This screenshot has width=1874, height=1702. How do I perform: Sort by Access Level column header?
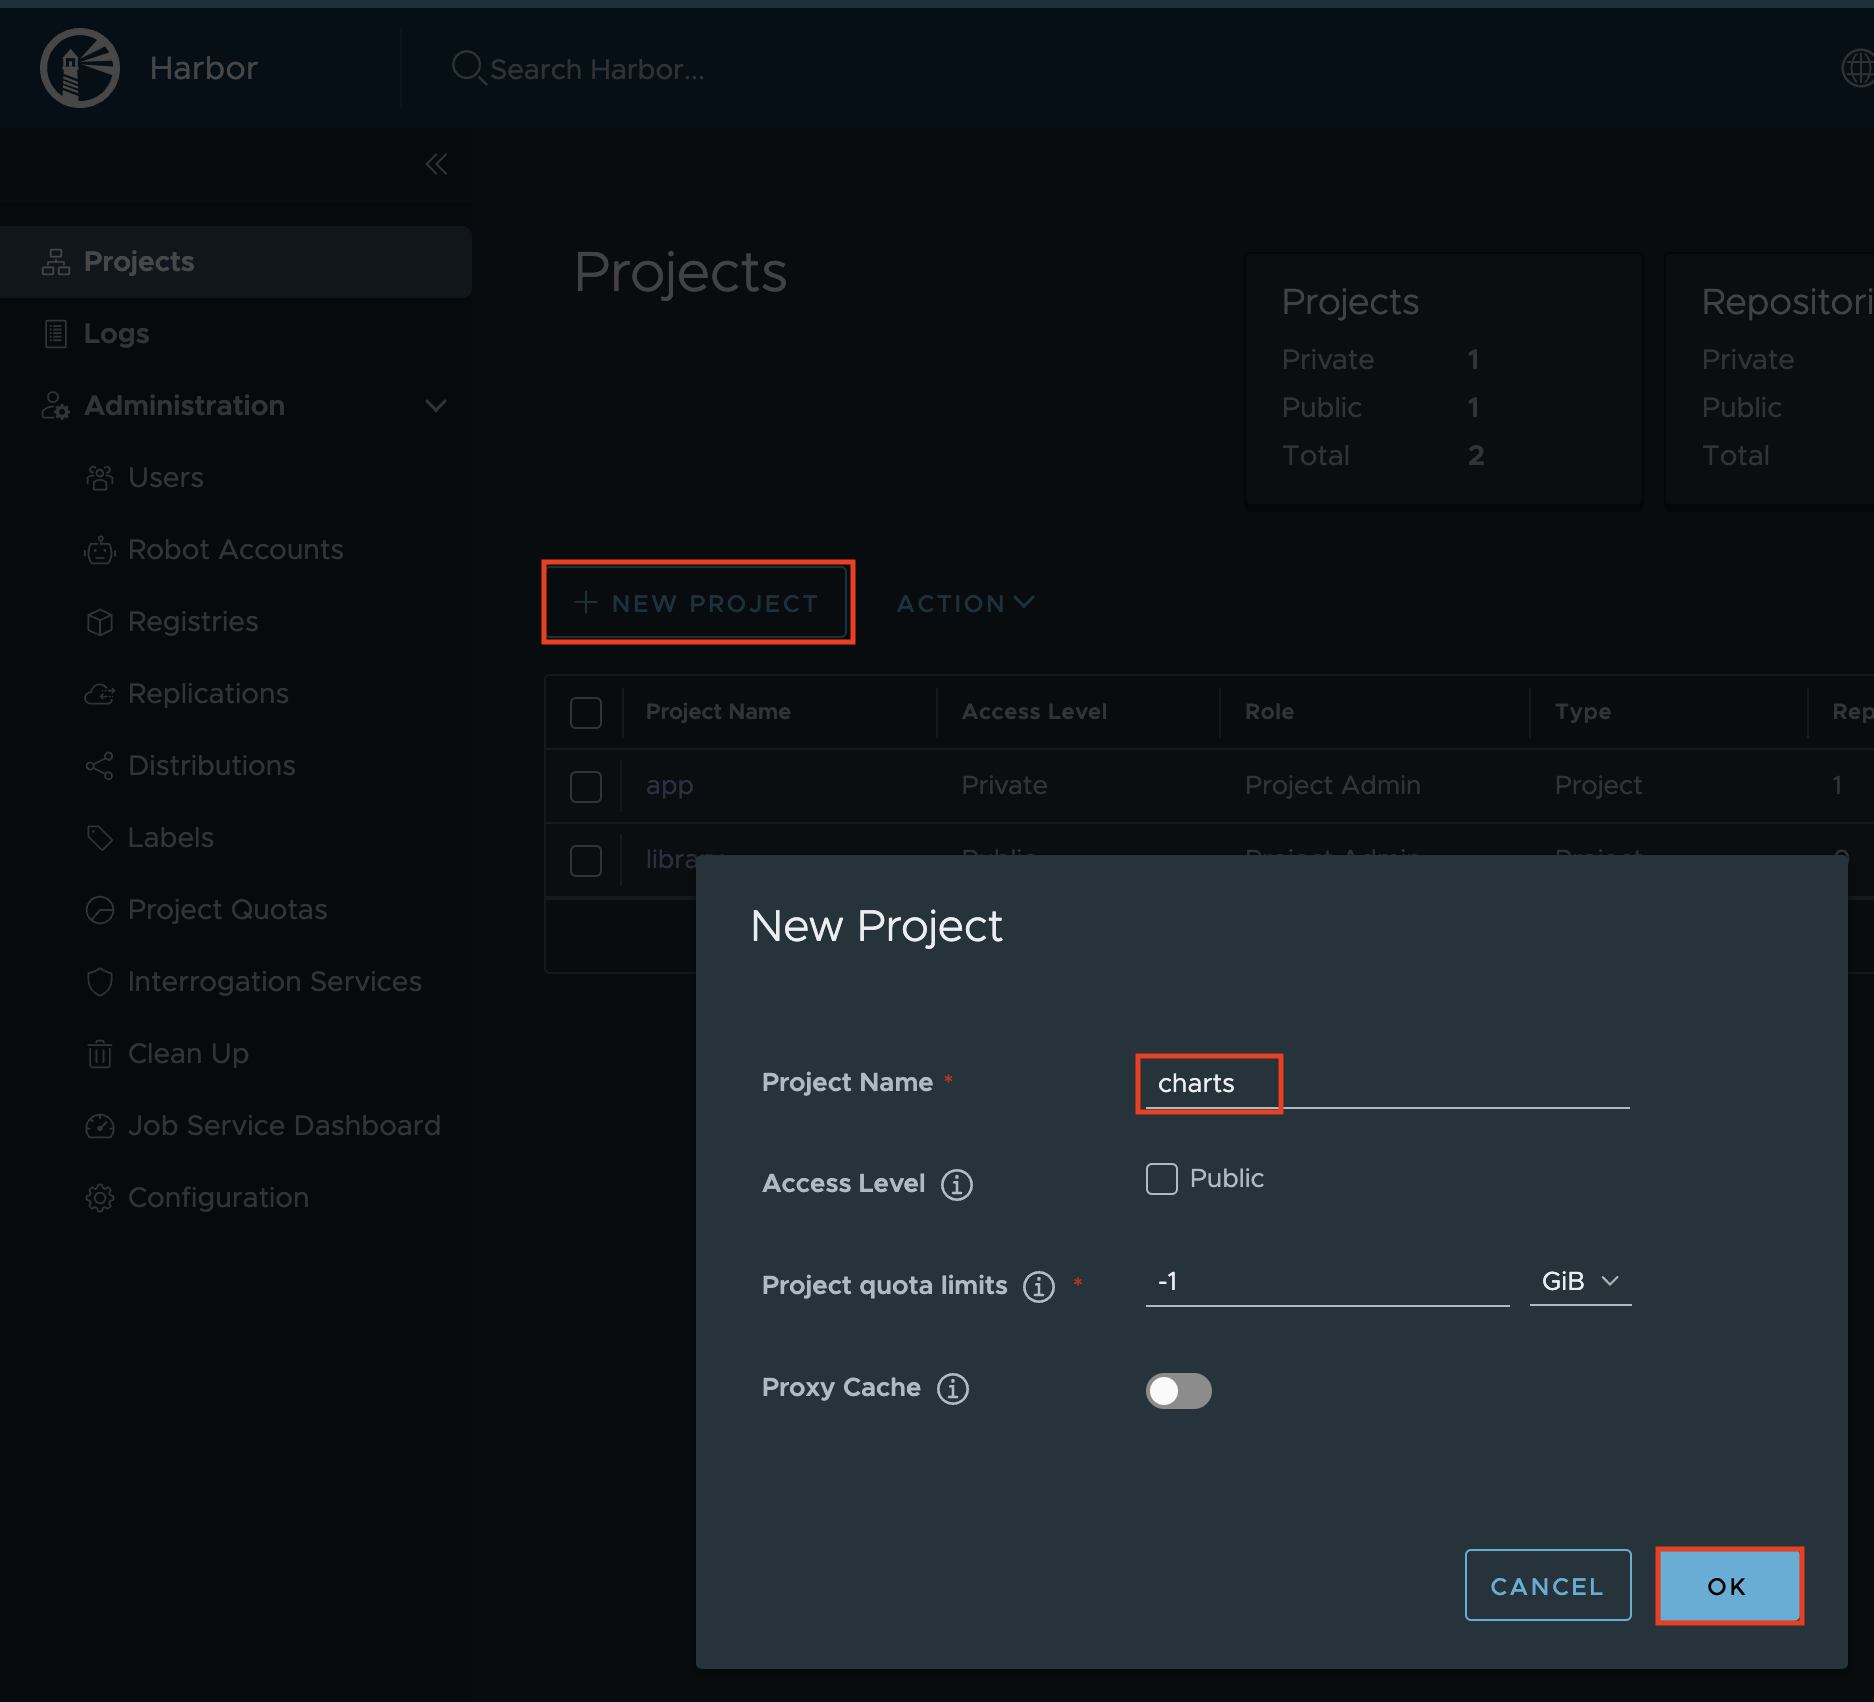(1034, 712)
